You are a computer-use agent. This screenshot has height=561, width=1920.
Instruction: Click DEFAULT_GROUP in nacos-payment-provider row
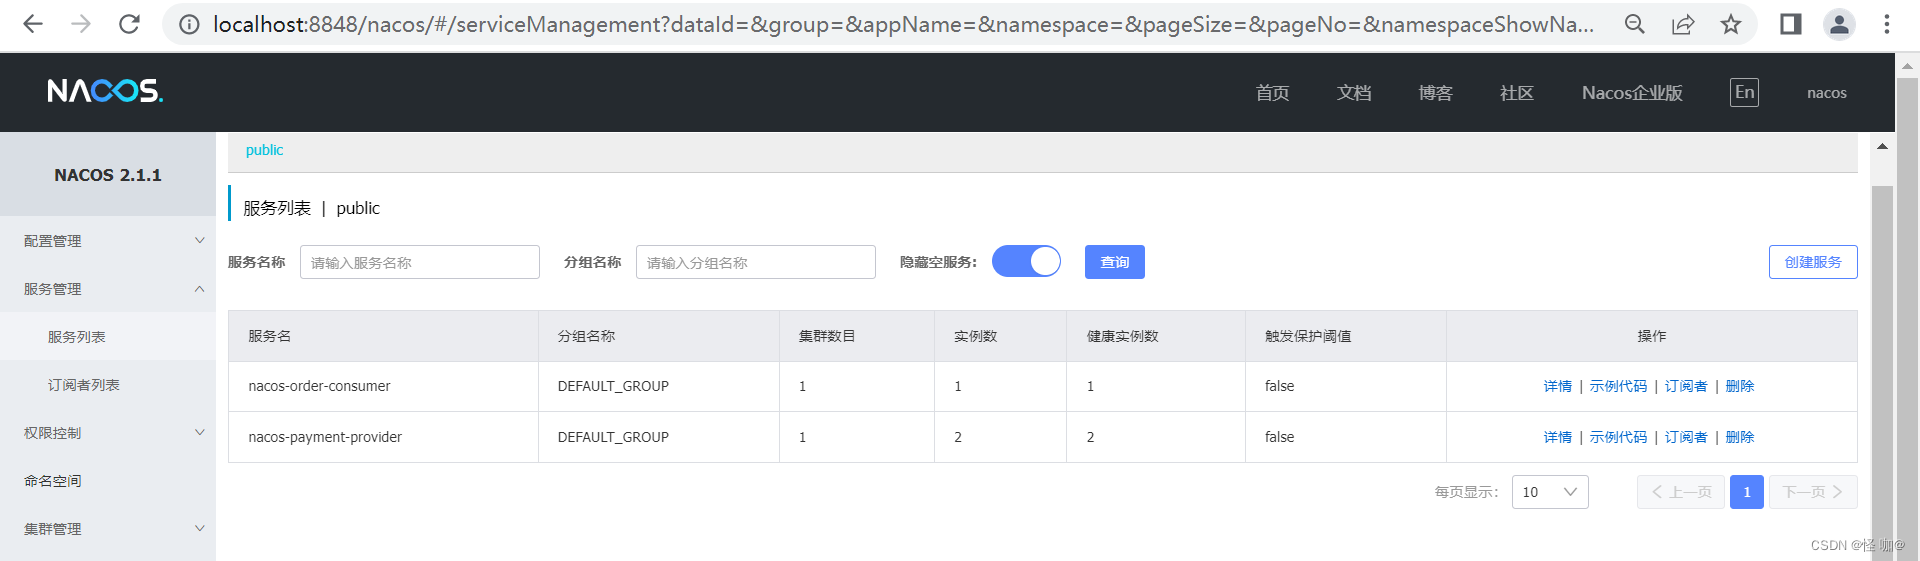pos(613,437)
